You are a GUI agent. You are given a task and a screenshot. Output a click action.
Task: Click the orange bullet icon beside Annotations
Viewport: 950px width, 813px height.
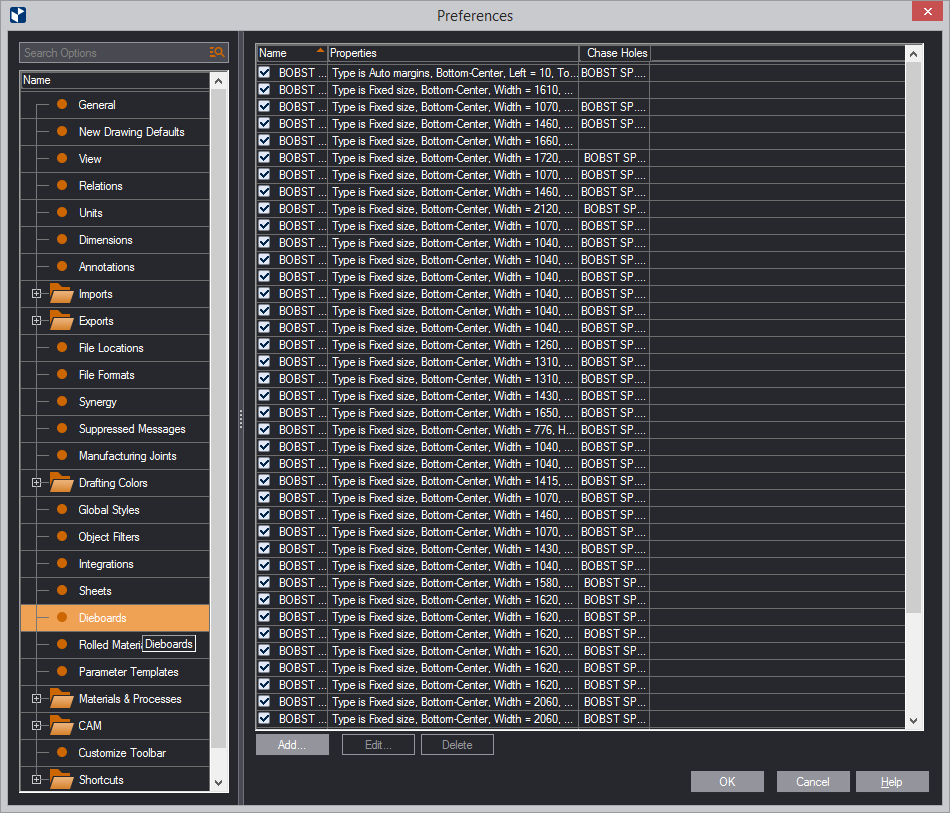point(62,266)
